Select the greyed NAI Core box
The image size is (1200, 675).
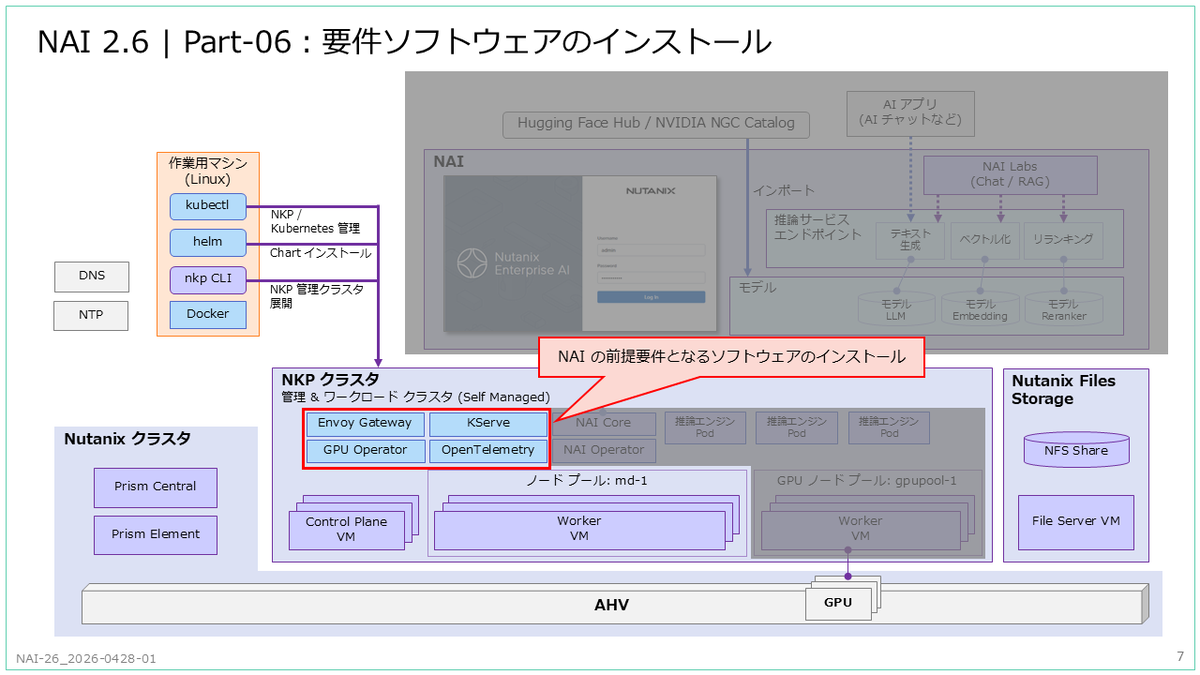tap(604, 423)
